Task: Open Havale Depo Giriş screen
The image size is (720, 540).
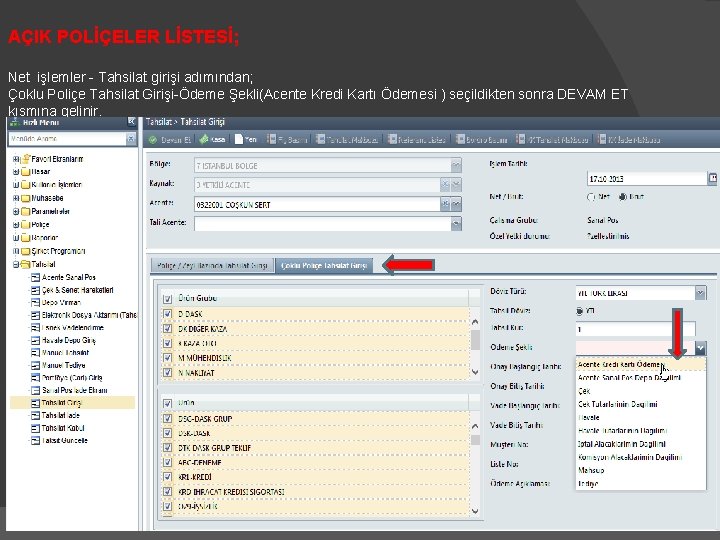Action: coord(63,340)
